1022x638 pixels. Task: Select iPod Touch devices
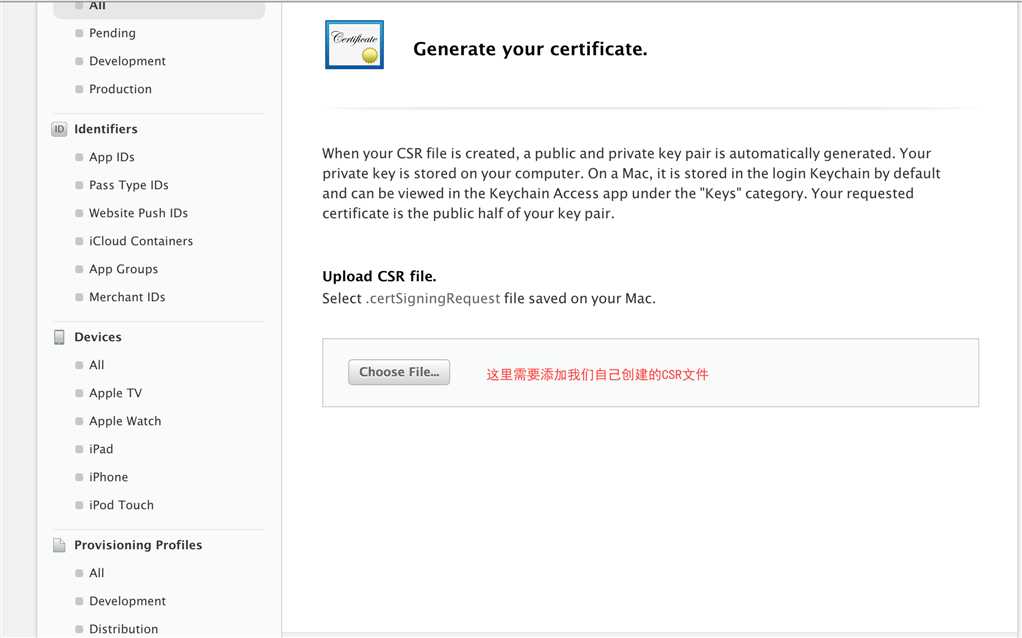pyautogui.click(x=121, y=505)
